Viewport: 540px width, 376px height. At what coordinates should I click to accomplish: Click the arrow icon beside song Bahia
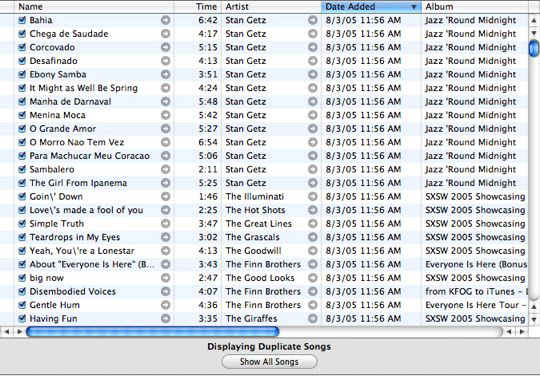[166, 20]
